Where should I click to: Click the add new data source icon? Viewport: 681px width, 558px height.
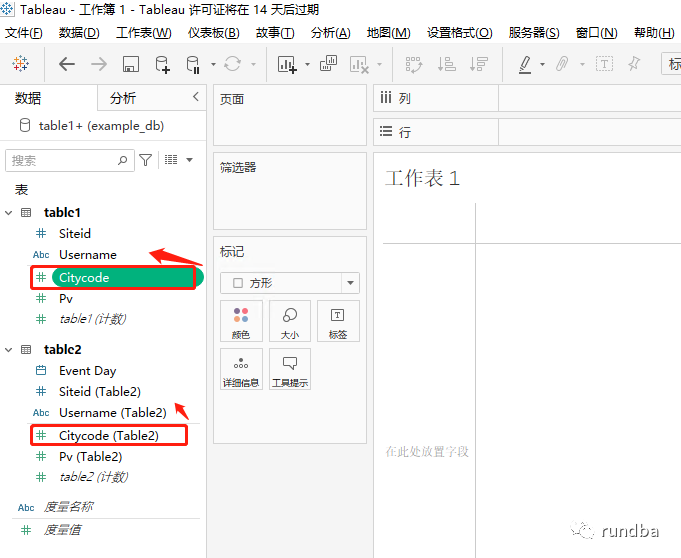[x=162, y=64]
